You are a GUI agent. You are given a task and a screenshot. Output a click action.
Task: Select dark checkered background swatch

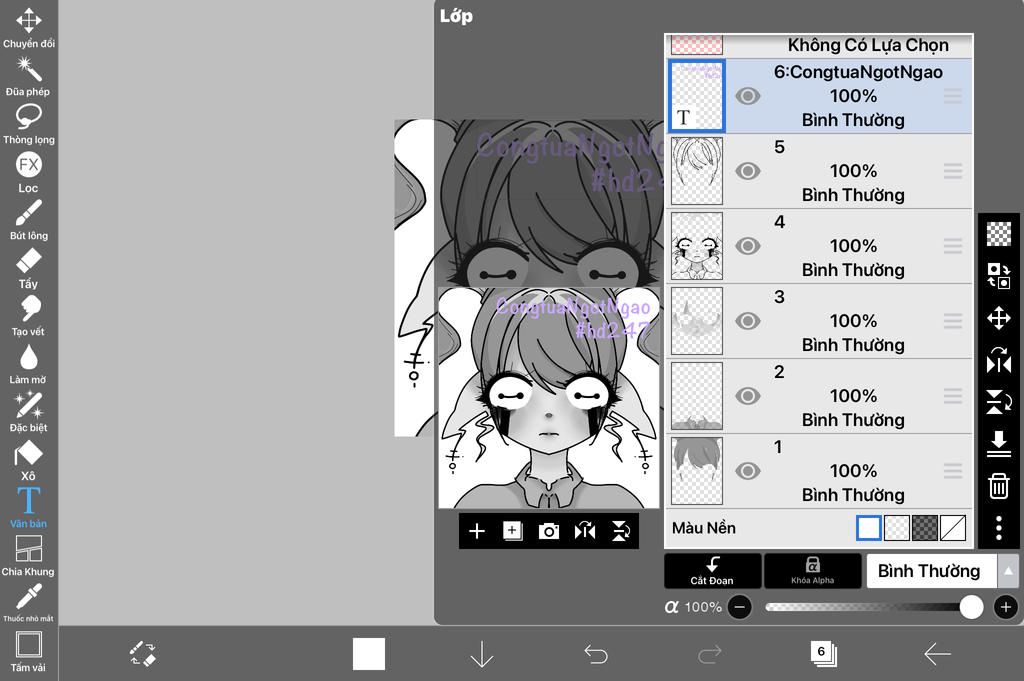[x=925, y=528]
